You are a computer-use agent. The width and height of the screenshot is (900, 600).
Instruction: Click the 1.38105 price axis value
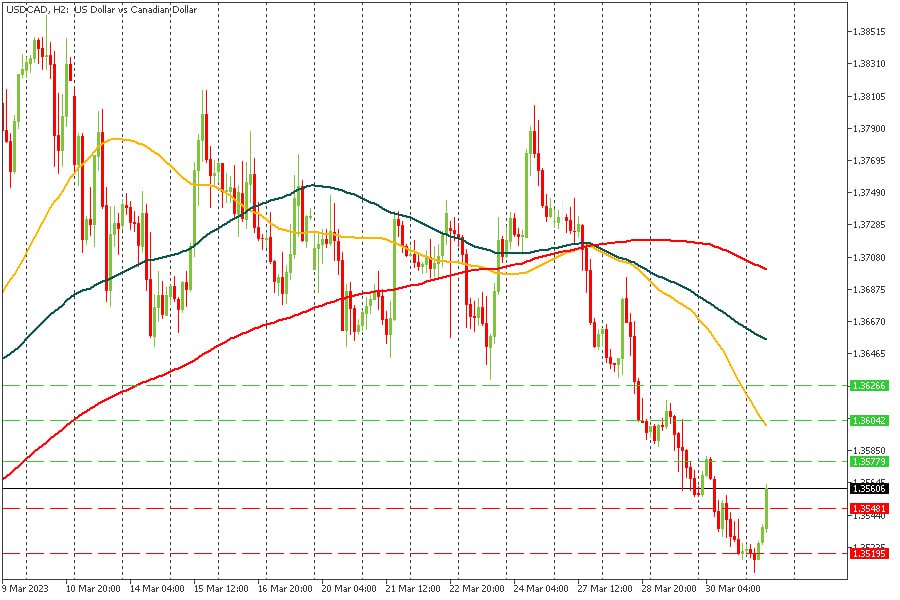coord(869,96)
